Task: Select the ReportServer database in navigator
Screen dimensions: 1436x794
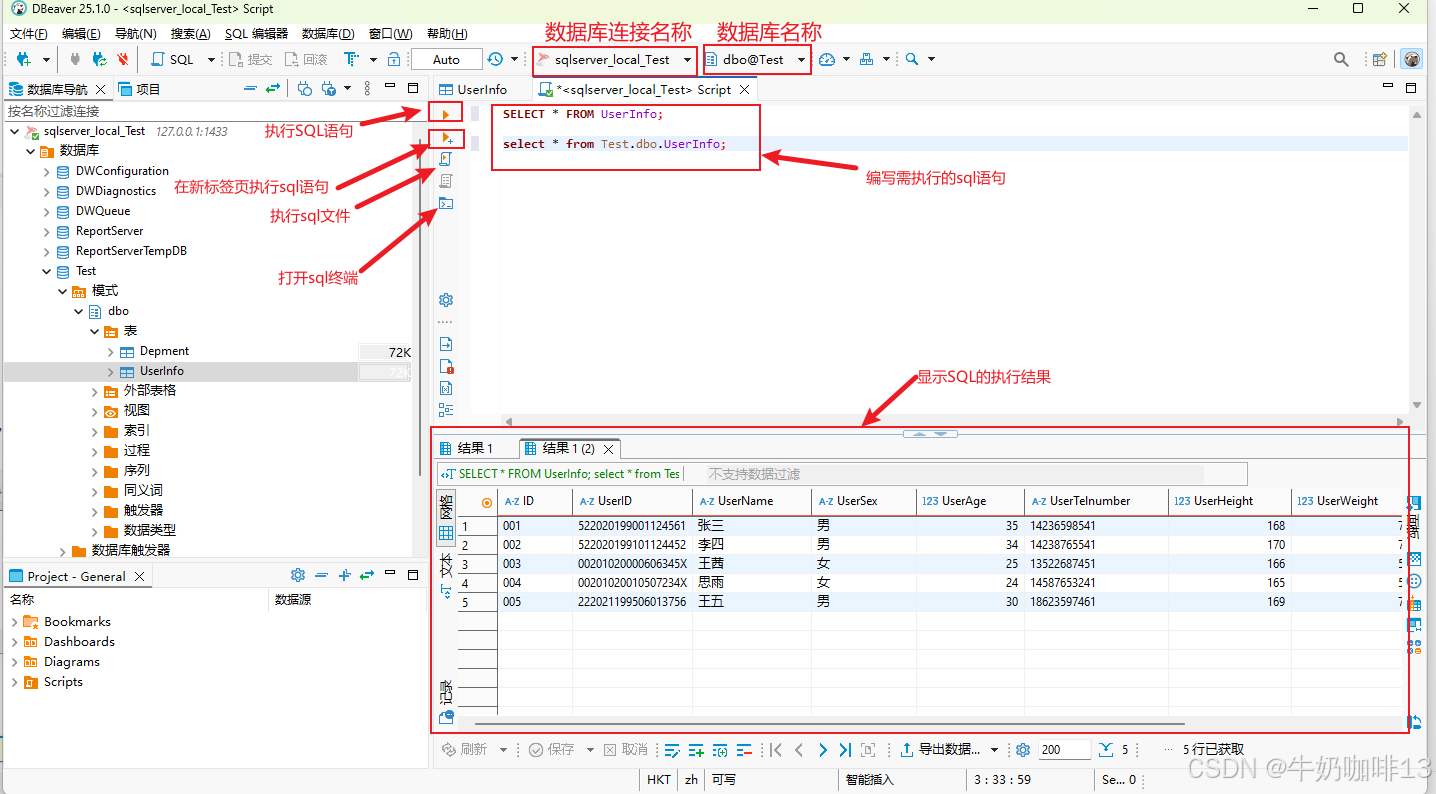Action: coord(109,231)
